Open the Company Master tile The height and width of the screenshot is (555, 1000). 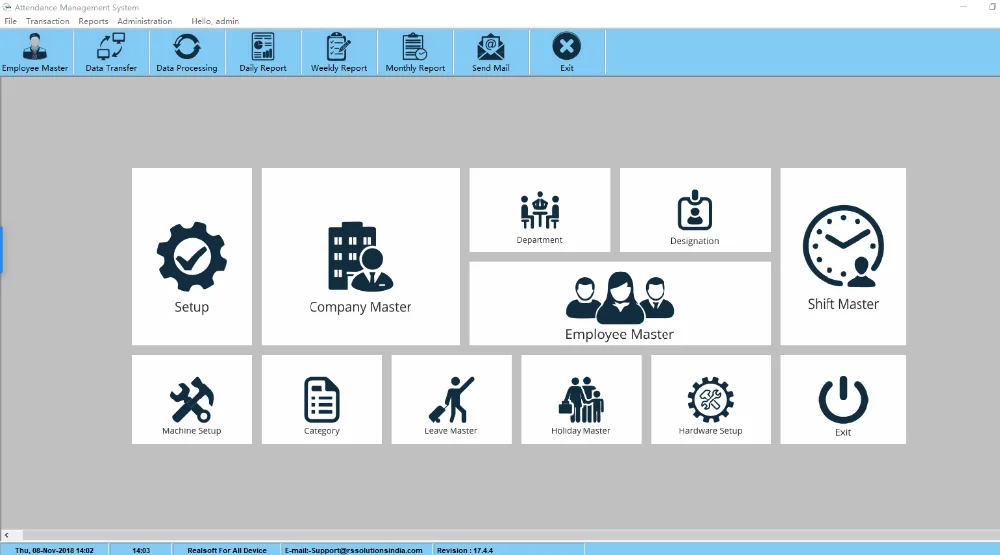[360, 257]
